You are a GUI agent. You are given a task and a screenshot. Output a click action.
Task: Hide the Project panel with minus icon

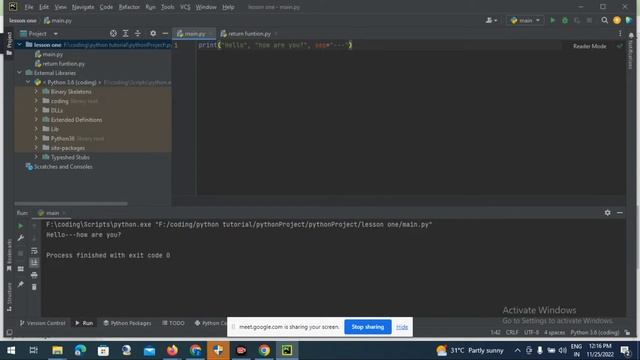165,33
